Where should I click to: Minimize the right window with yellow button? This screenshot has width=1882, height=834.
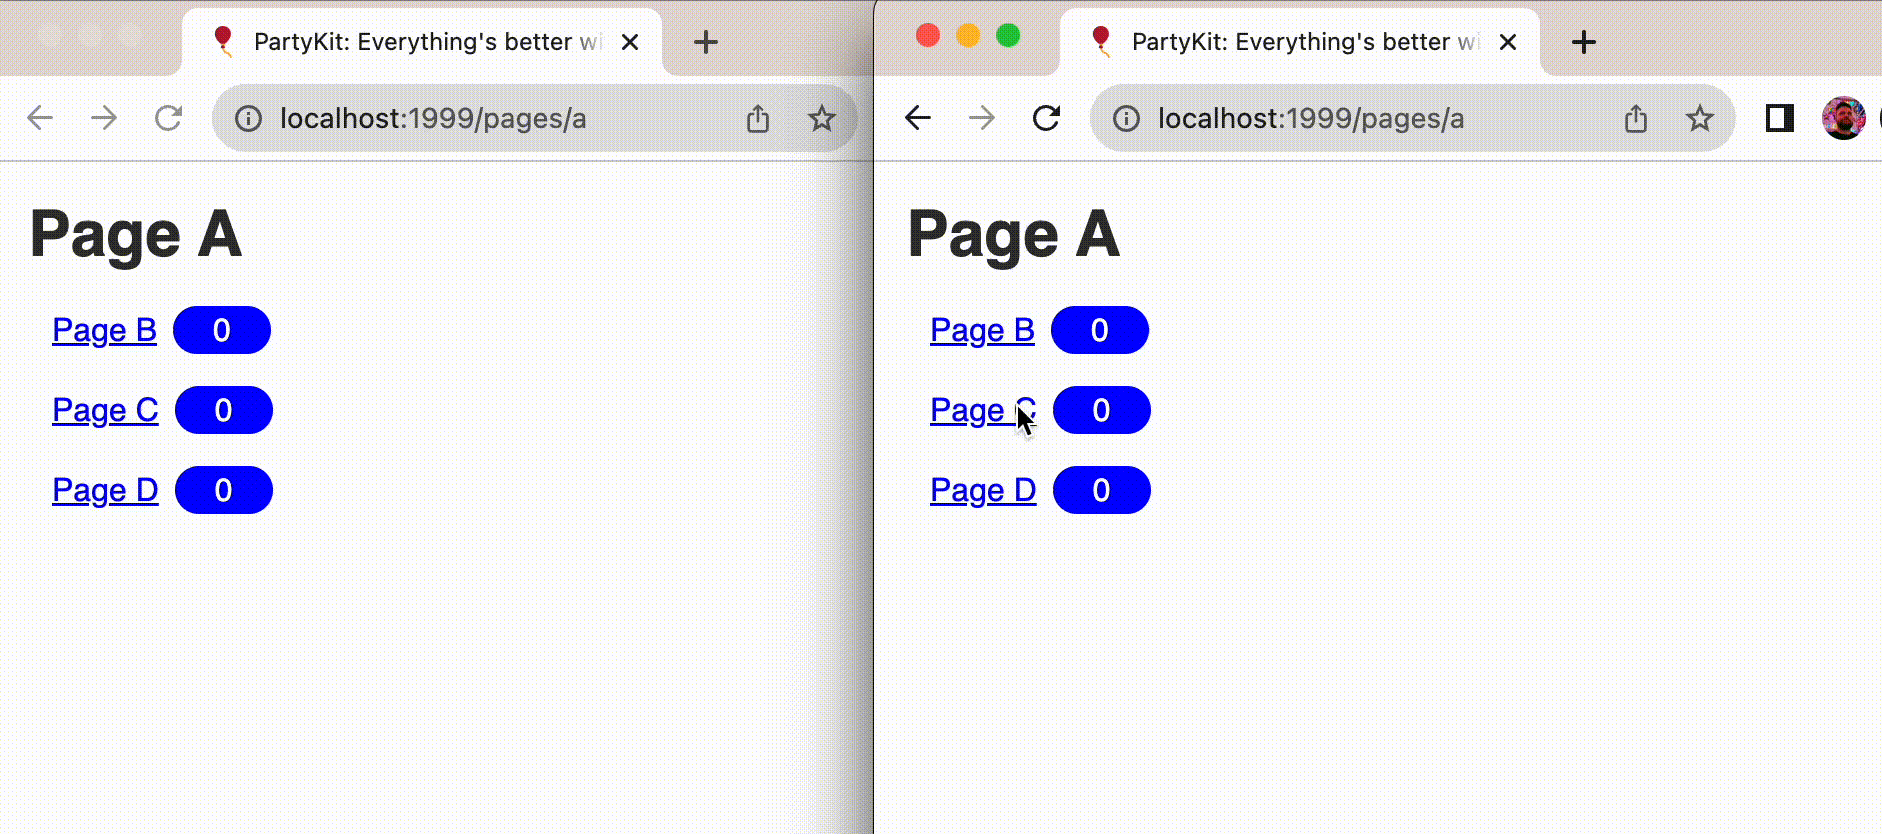[968, 36]
